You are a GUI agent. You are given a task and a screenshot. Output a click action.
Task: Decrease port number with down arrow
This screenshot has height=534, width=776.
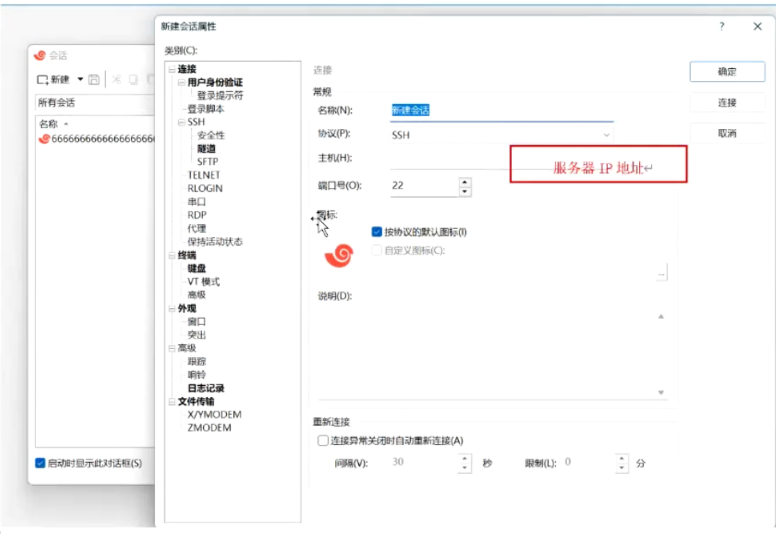(465, 192)
